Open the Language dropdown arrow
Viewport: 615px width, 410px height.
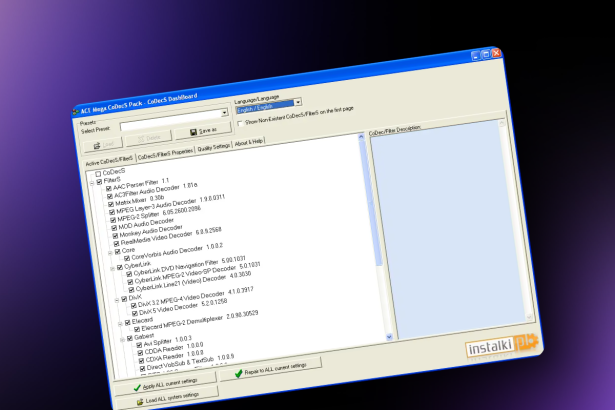pos(298,102)
